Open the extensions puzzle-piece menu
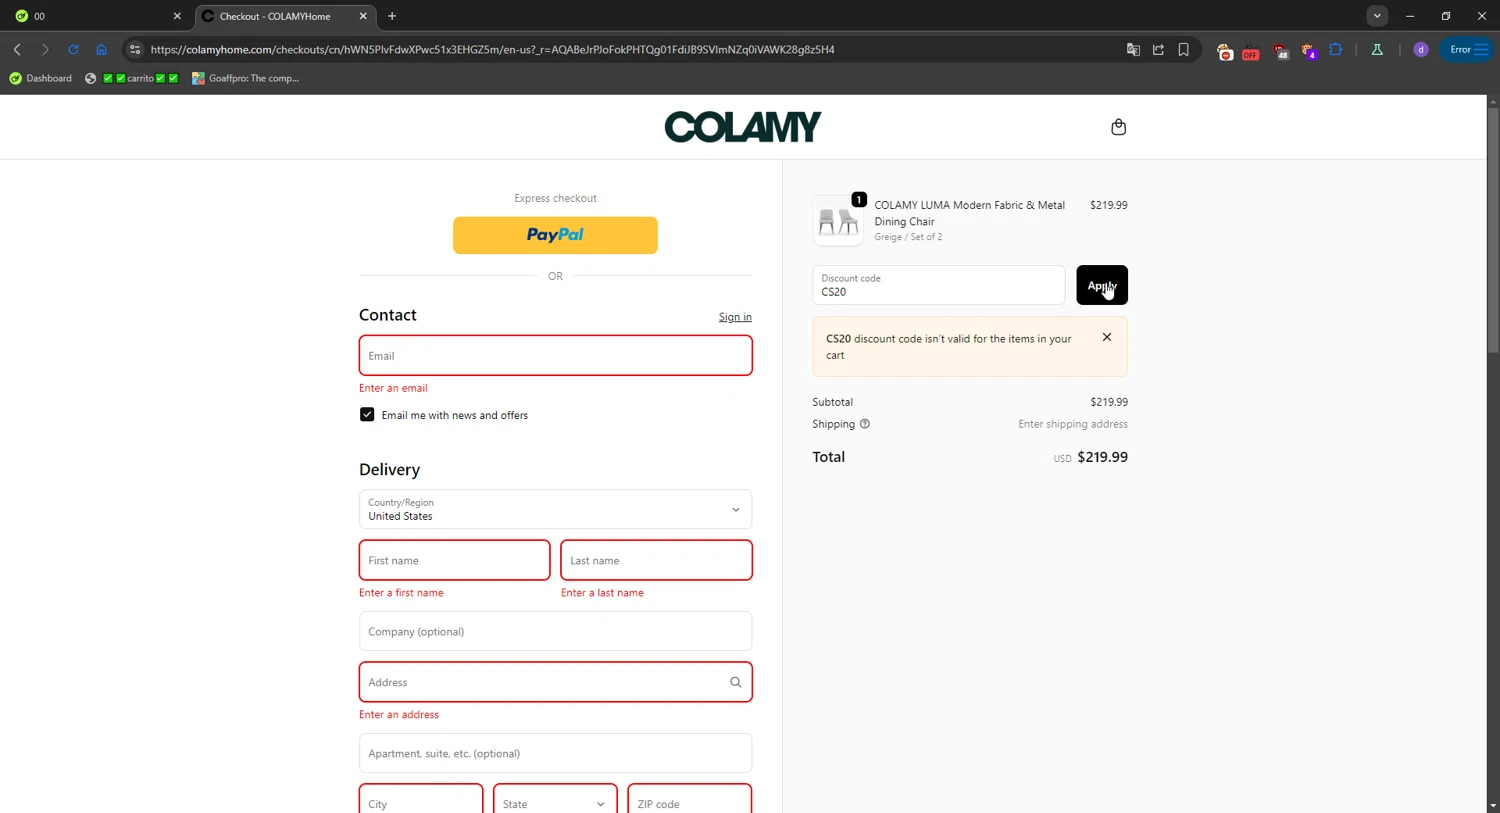1500x813 pixels. coord(1336,49)
